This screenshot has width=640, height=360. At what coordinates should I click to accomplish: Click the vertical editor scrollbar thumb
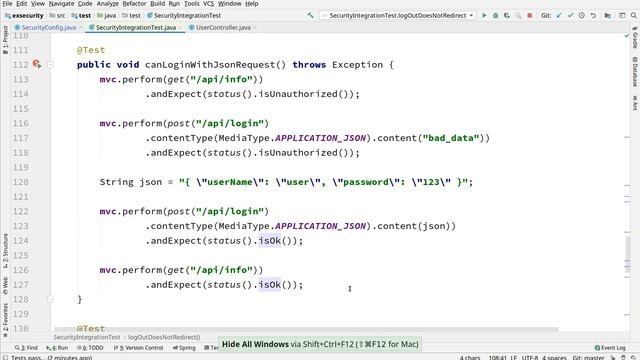click(x=627, y=254)
